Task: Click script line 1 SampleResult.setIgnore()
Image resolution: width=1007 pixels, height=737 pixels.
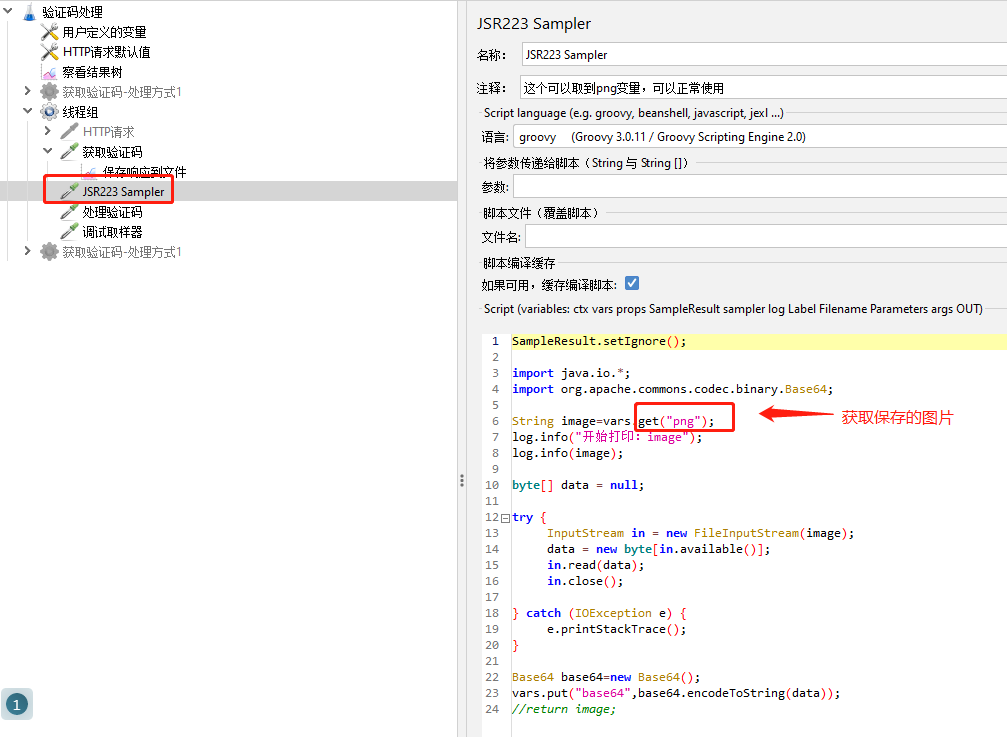Action: (x=599, y=341)
